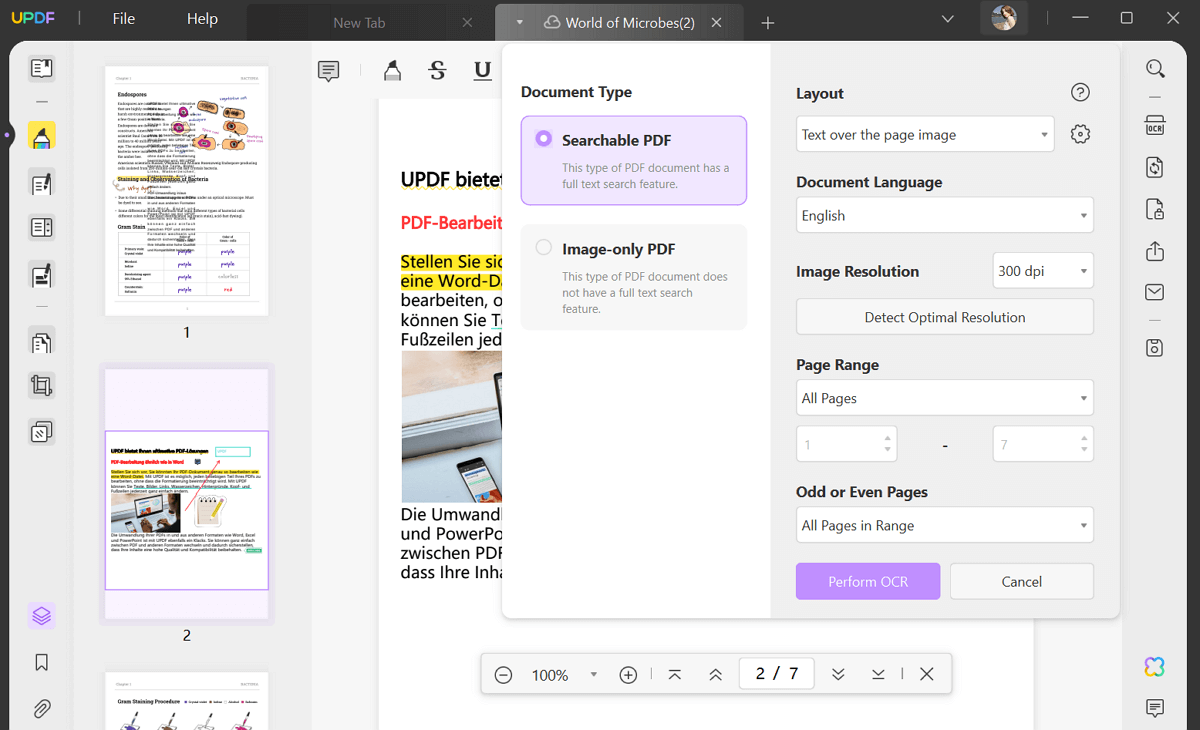Open the Protect PDF lock icon
The height and width of the screenshot is (730, 1200).
[x=1155, y=209]
